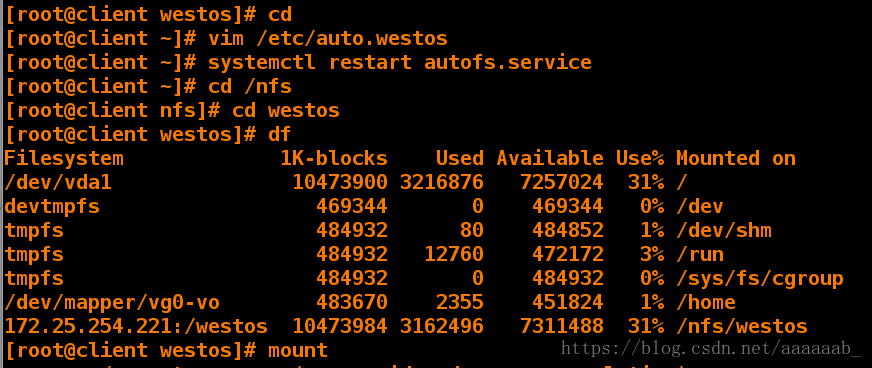Click the 'cd westos' command text
Viewport: 872px width, 368px height.
pos(286,110)
